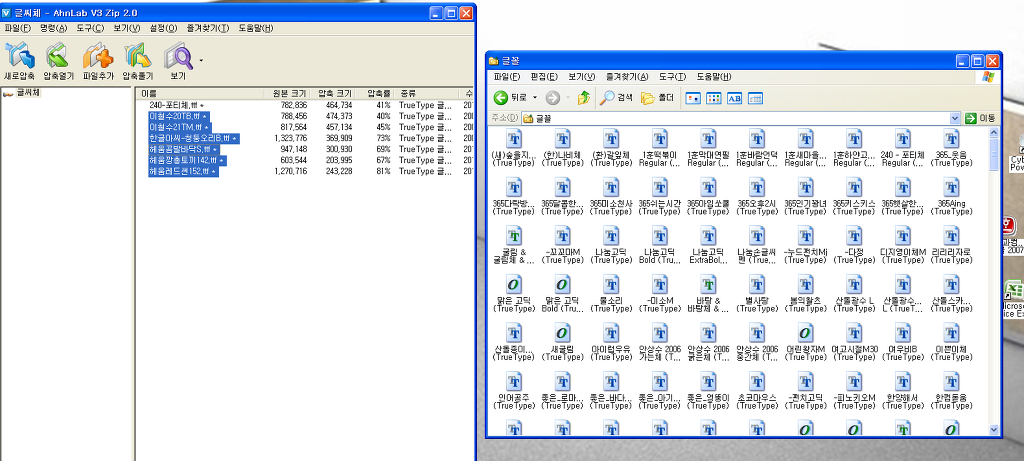Click the 검색 search button
This screenshot has height=461, width=1024.
pos(616,98)
